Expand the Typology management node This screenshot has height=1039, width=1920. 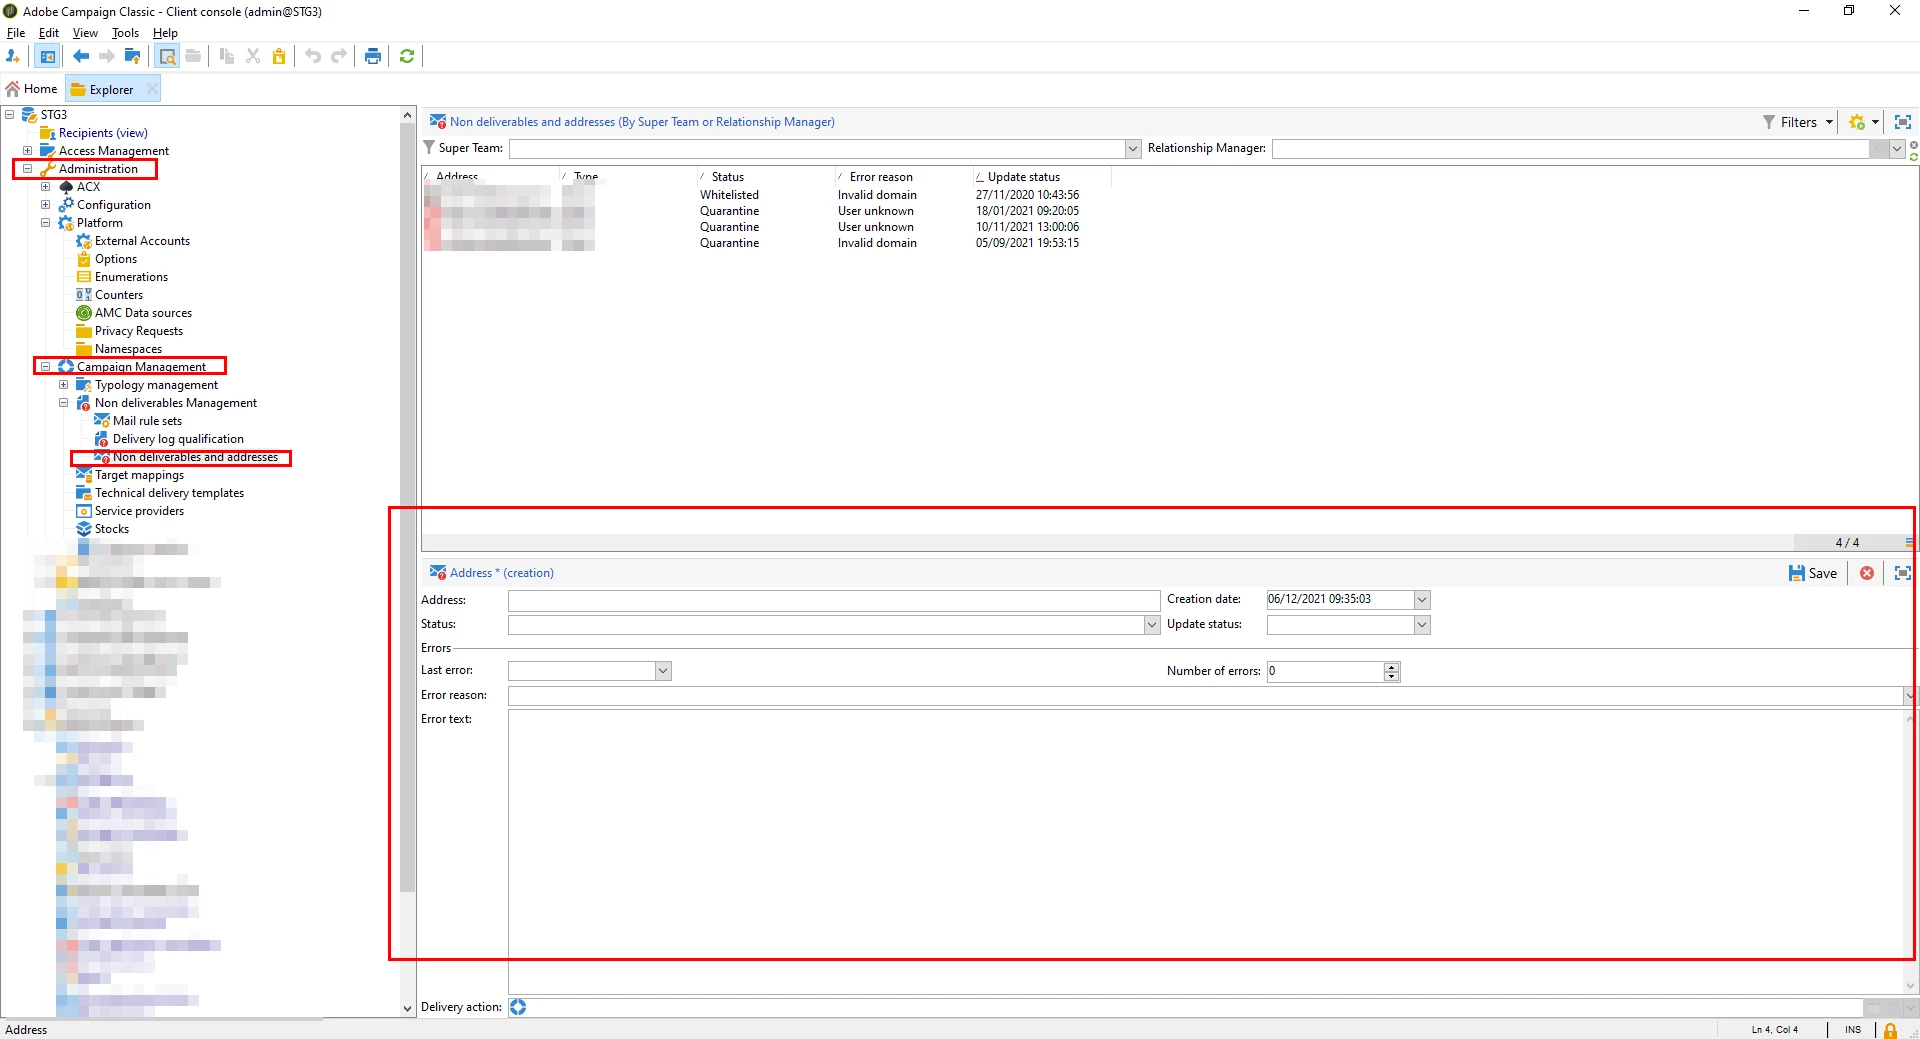tap(64, 385)
